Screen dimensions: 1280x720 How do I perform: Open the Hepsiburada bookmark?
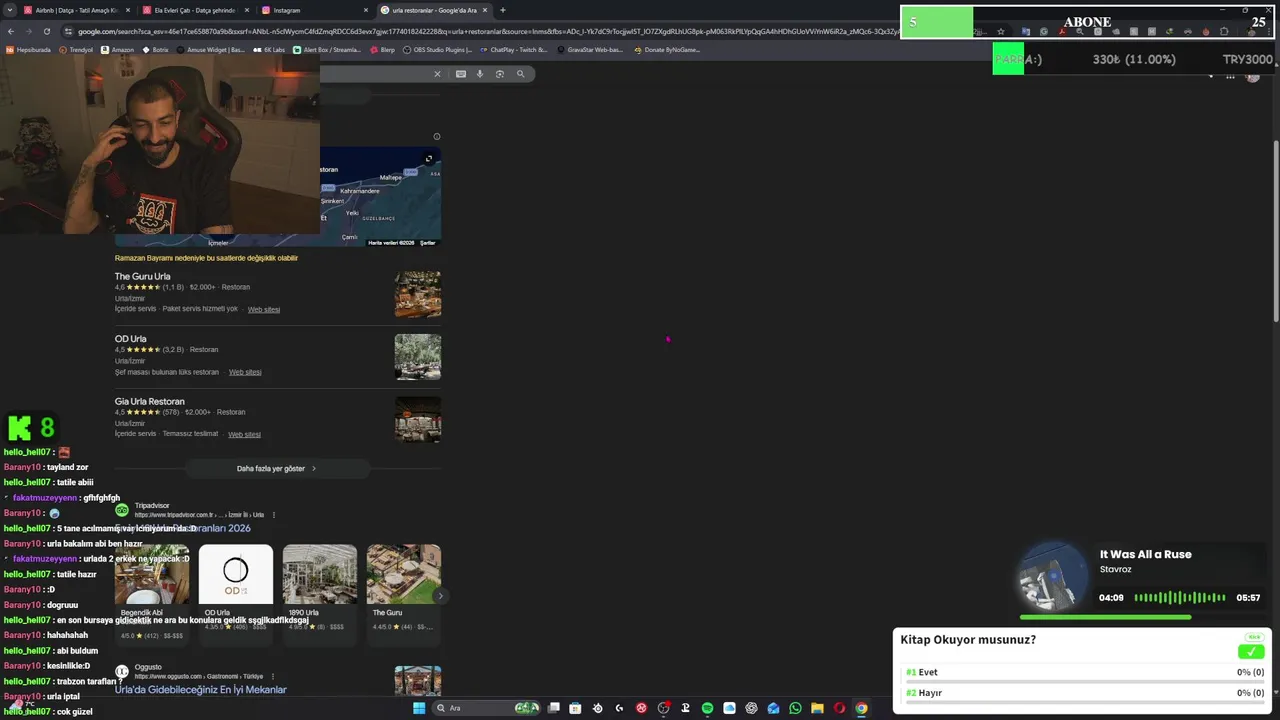pyautogui.click(x=27, y=50)
